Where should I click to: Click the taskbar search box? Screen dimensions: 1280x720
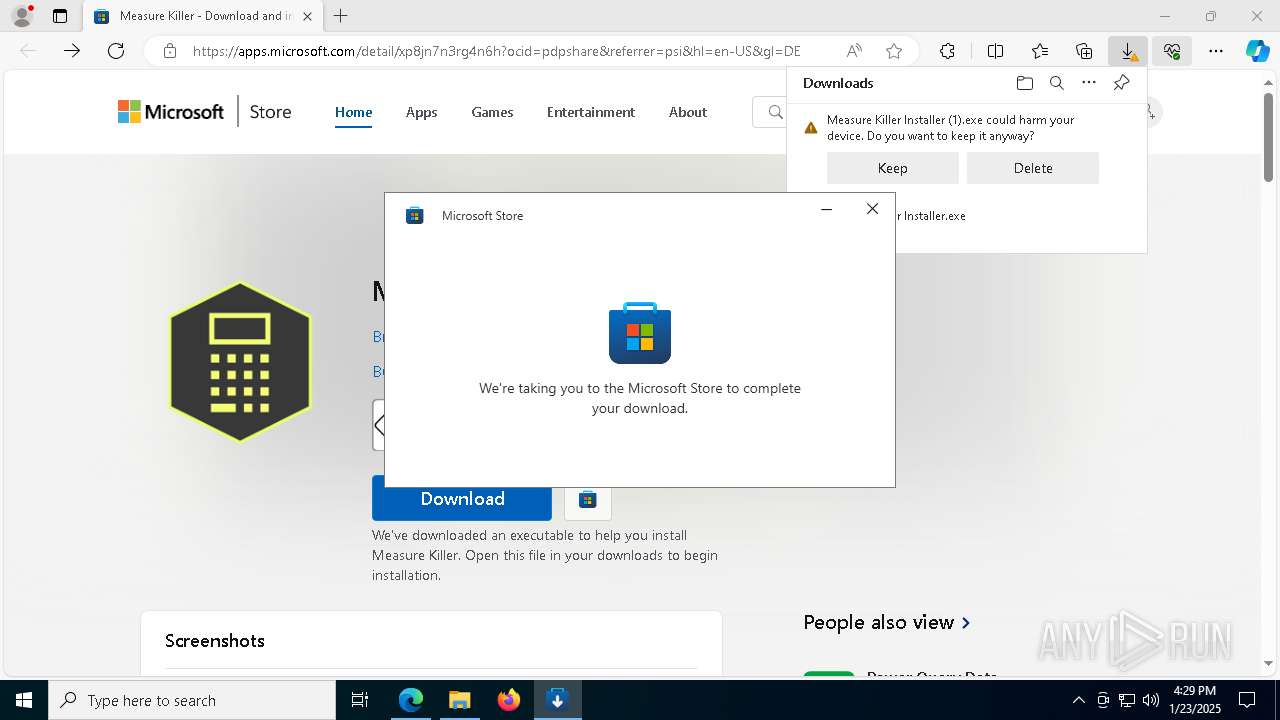[x=192, y=700]
